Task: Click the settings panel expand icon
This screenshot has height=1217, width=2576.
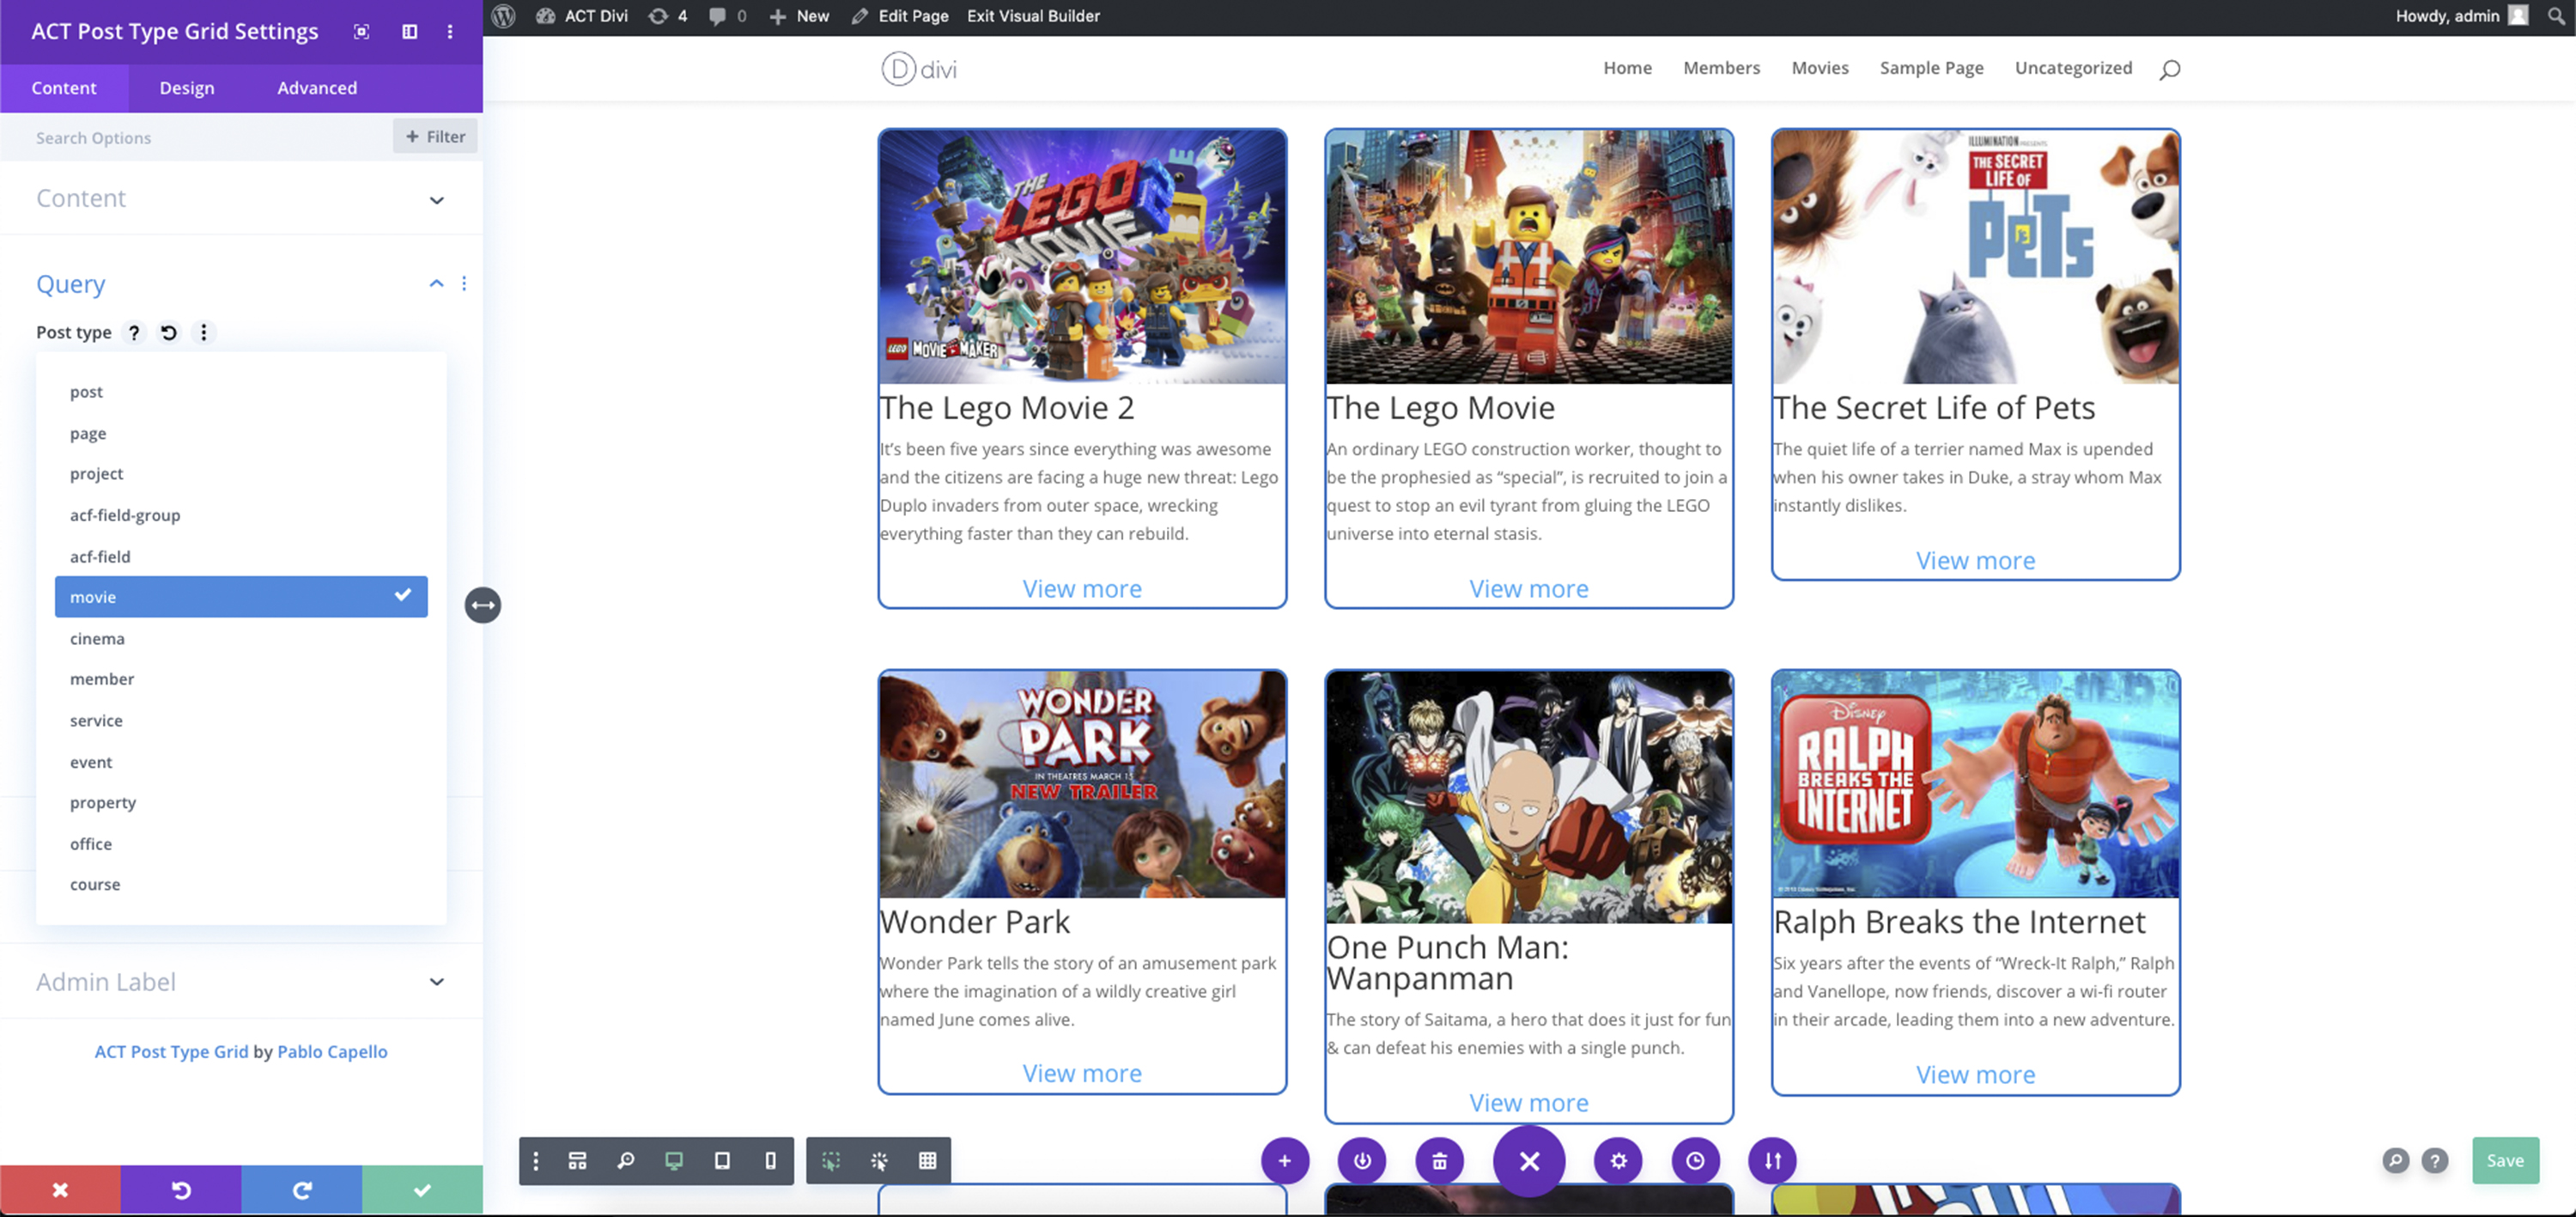Action: [362, 31]
